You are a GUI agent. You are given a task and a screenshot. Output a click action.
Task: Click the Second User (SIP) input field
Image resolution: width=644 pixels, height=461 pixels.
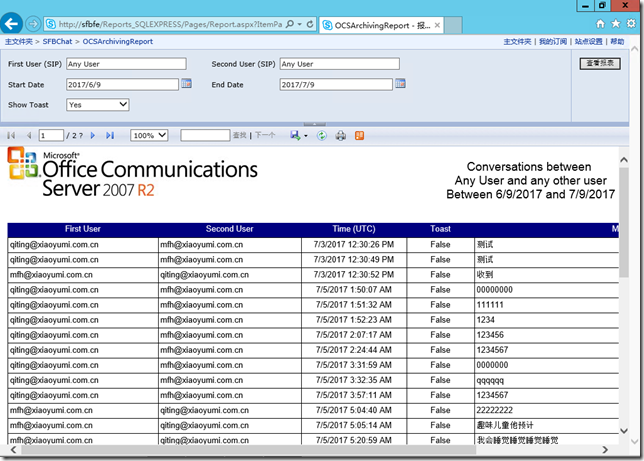pyautogui.click(x=340, y=64)
